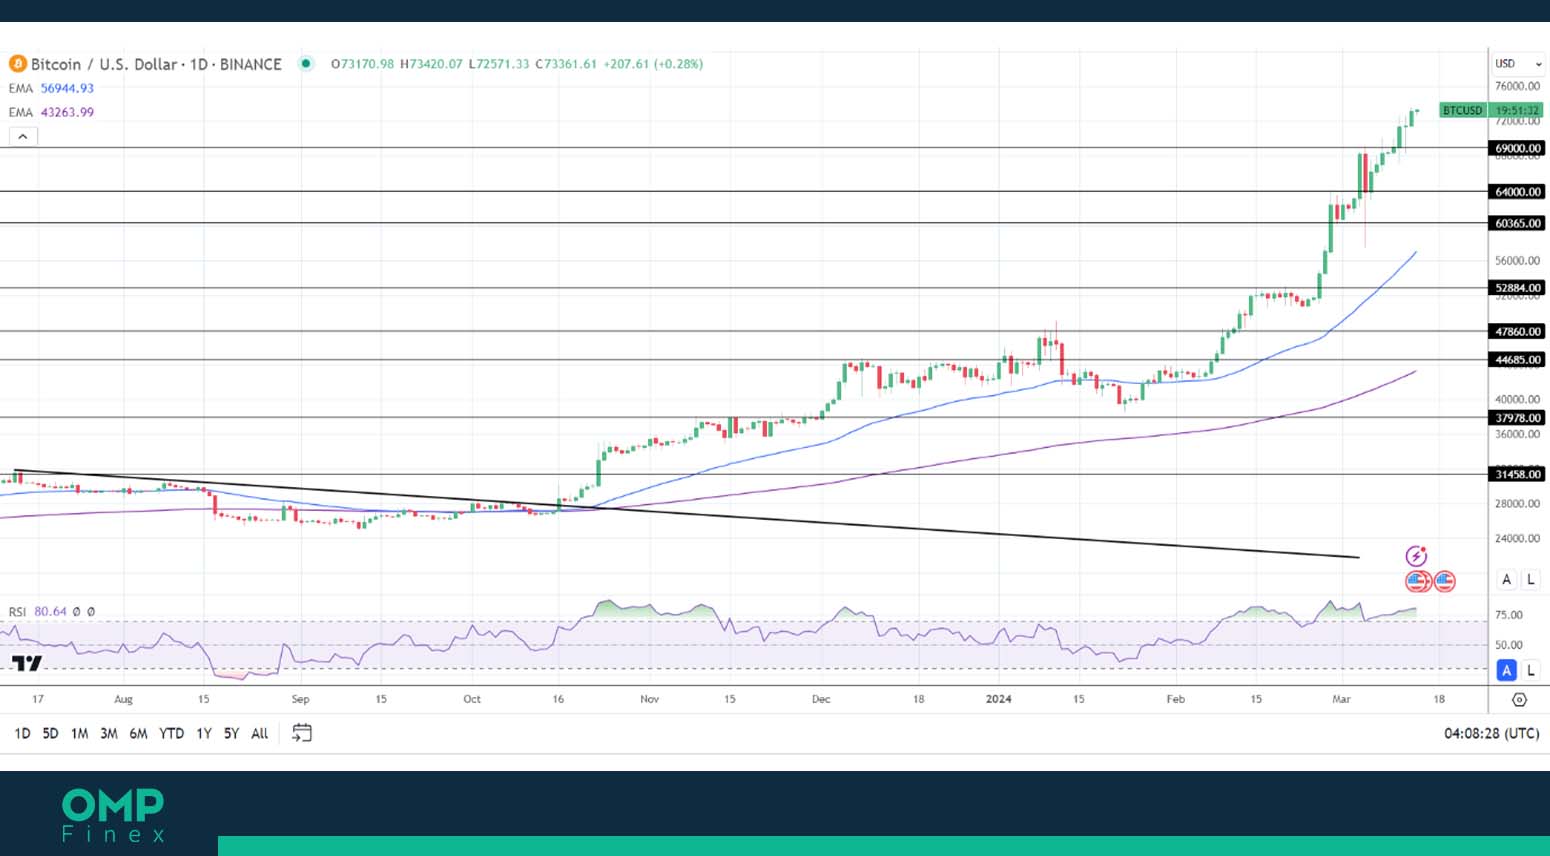Select the purple EMA 43263.99 legend

(x=51, y=112)
